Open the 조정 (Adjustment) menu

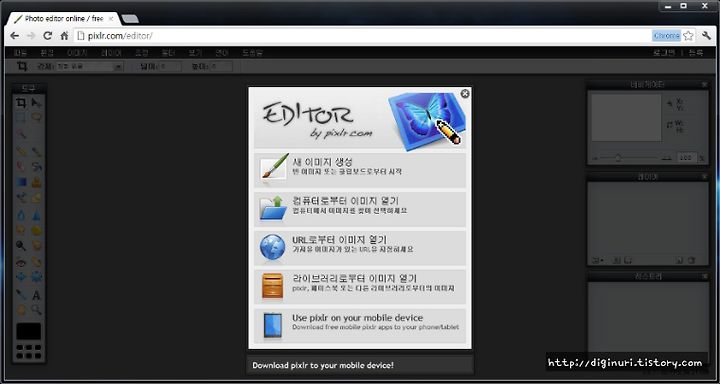pos(141,53)
